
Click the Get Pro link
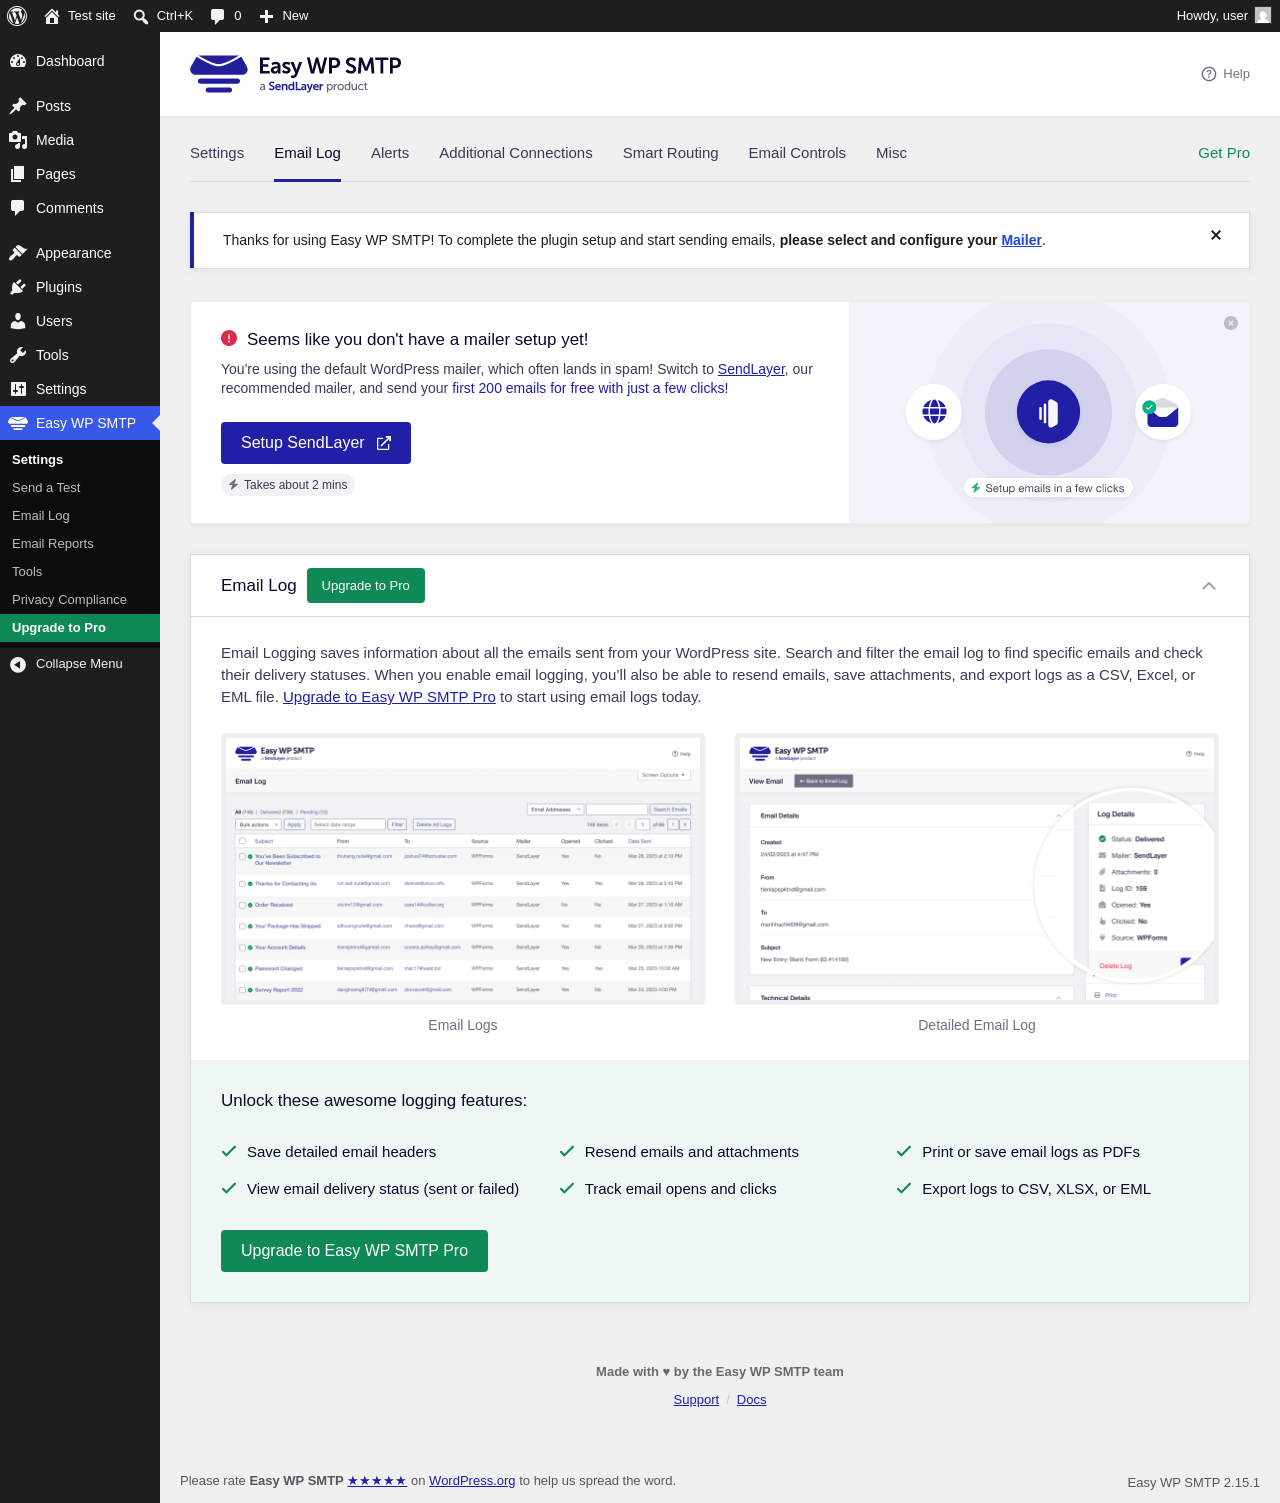click(x=1224, y=153)
